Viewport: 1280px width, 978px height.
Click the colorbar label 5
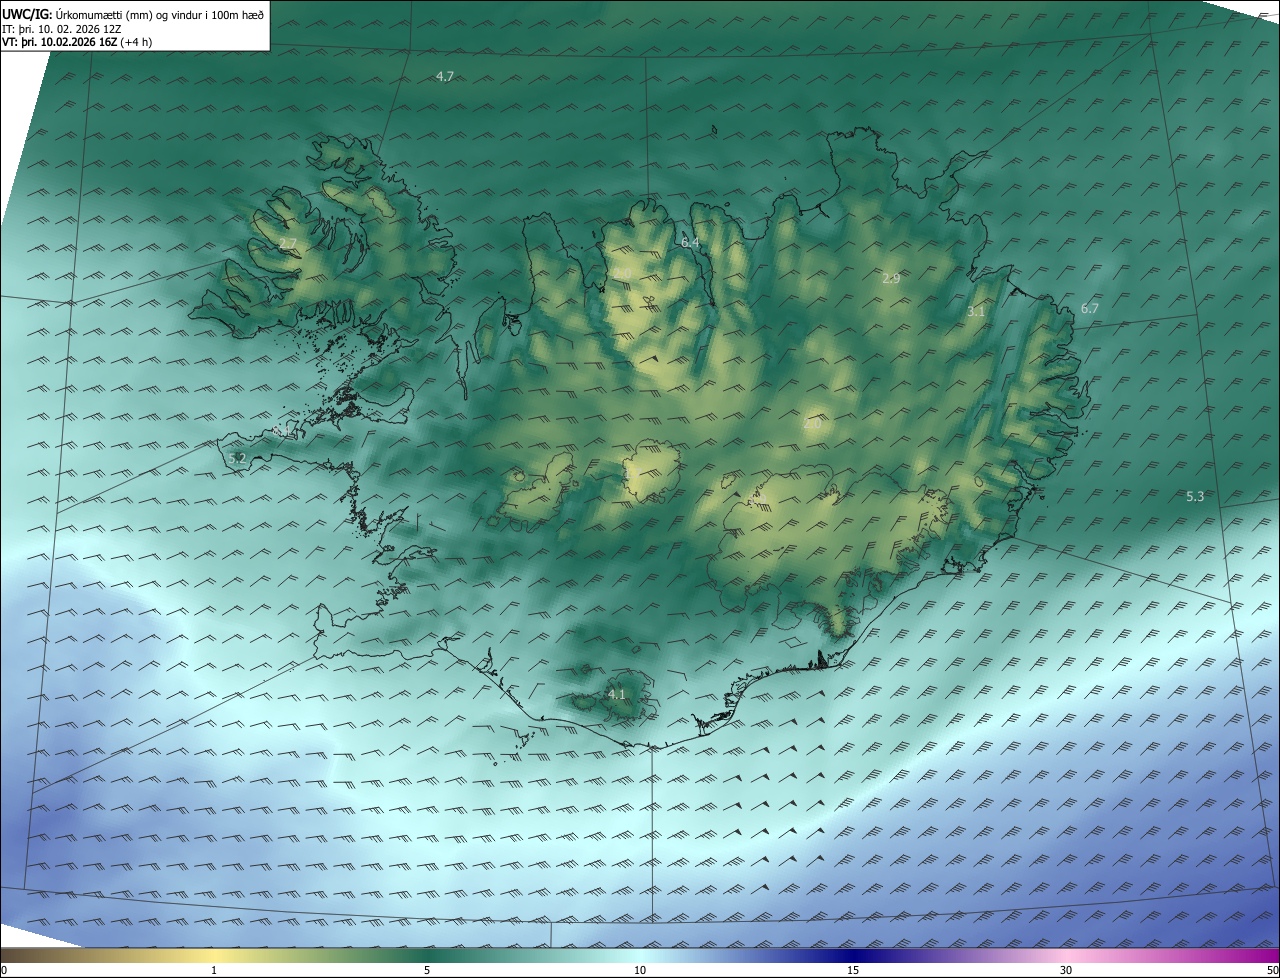coord(427,970)
